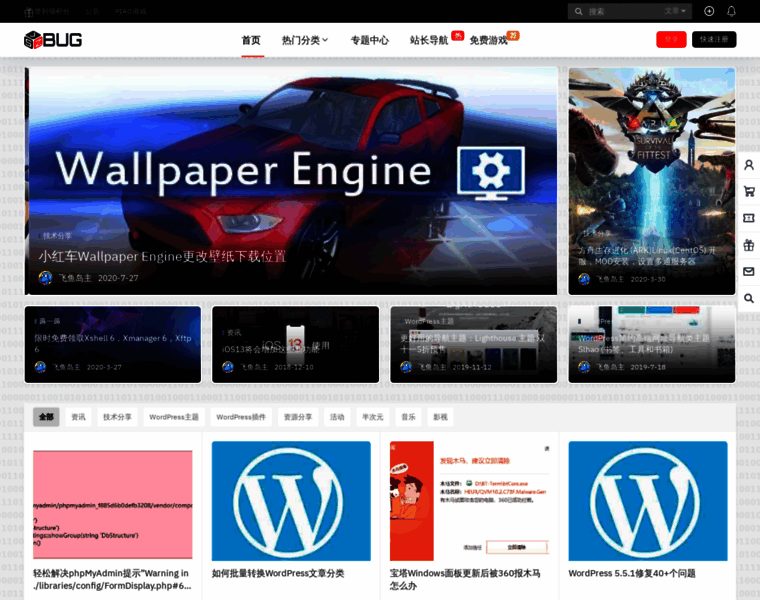
Task: Open 站长导航 nav item
Action: tap(429, 40)
